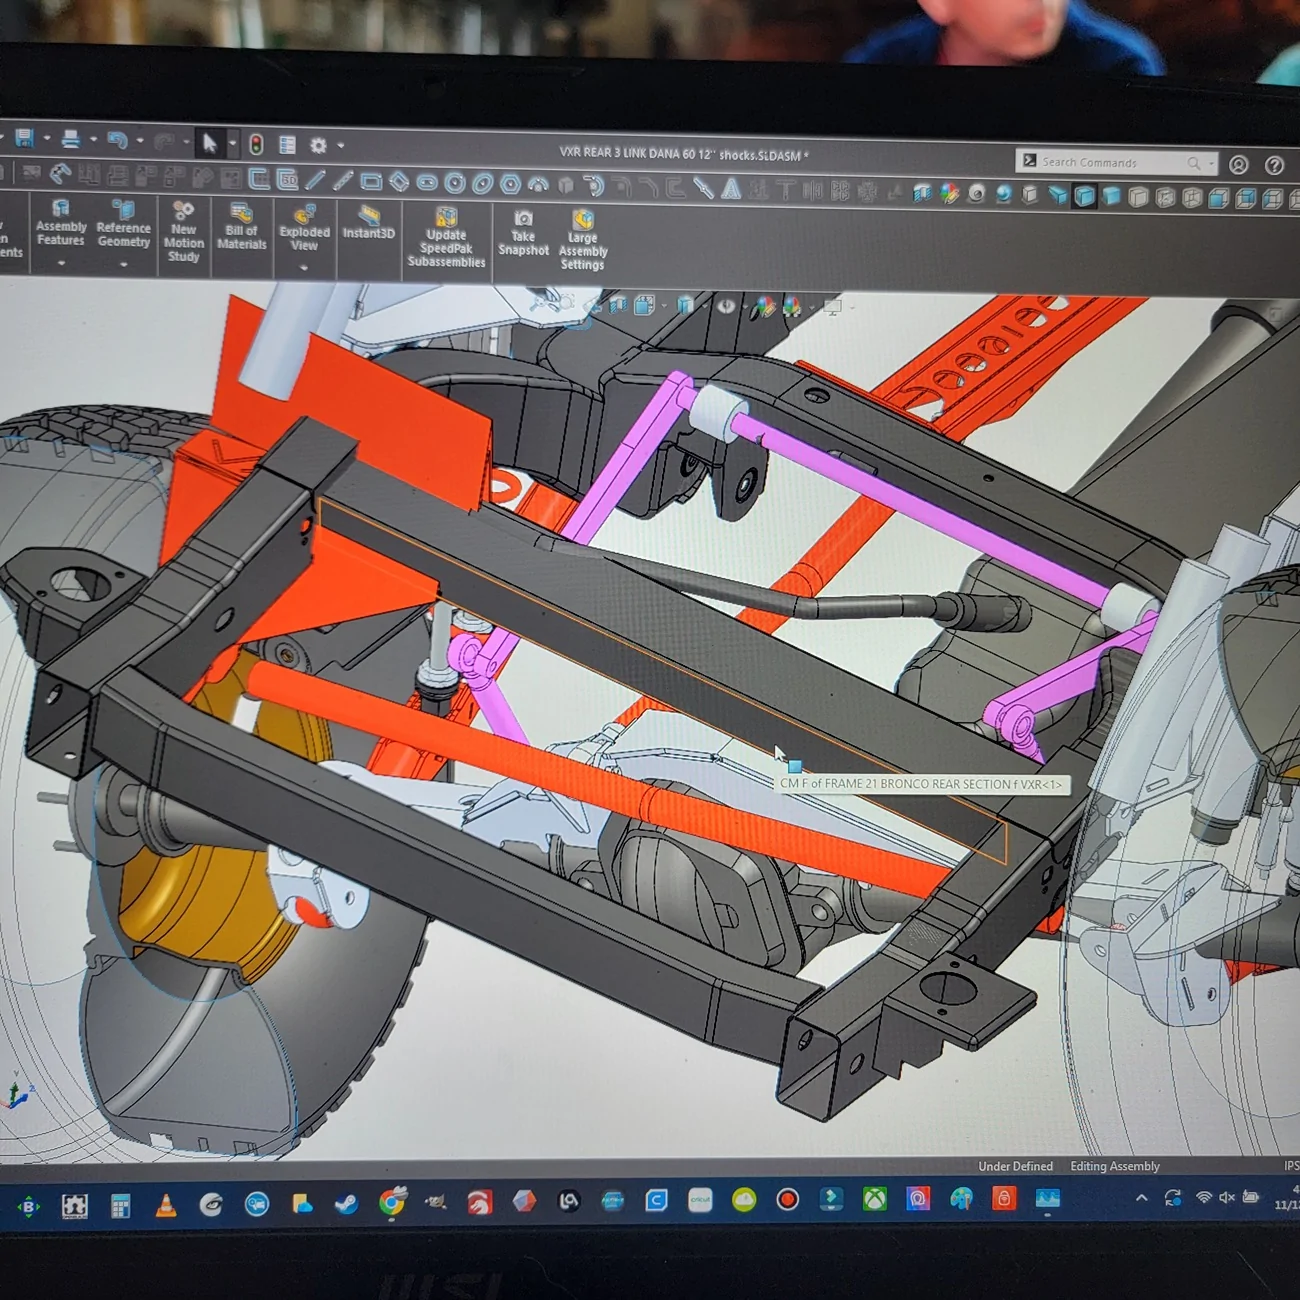Click the Edit Appearance color ball icon
1300x1300 pixels.
pyautogui.click(x=949, y=193)
